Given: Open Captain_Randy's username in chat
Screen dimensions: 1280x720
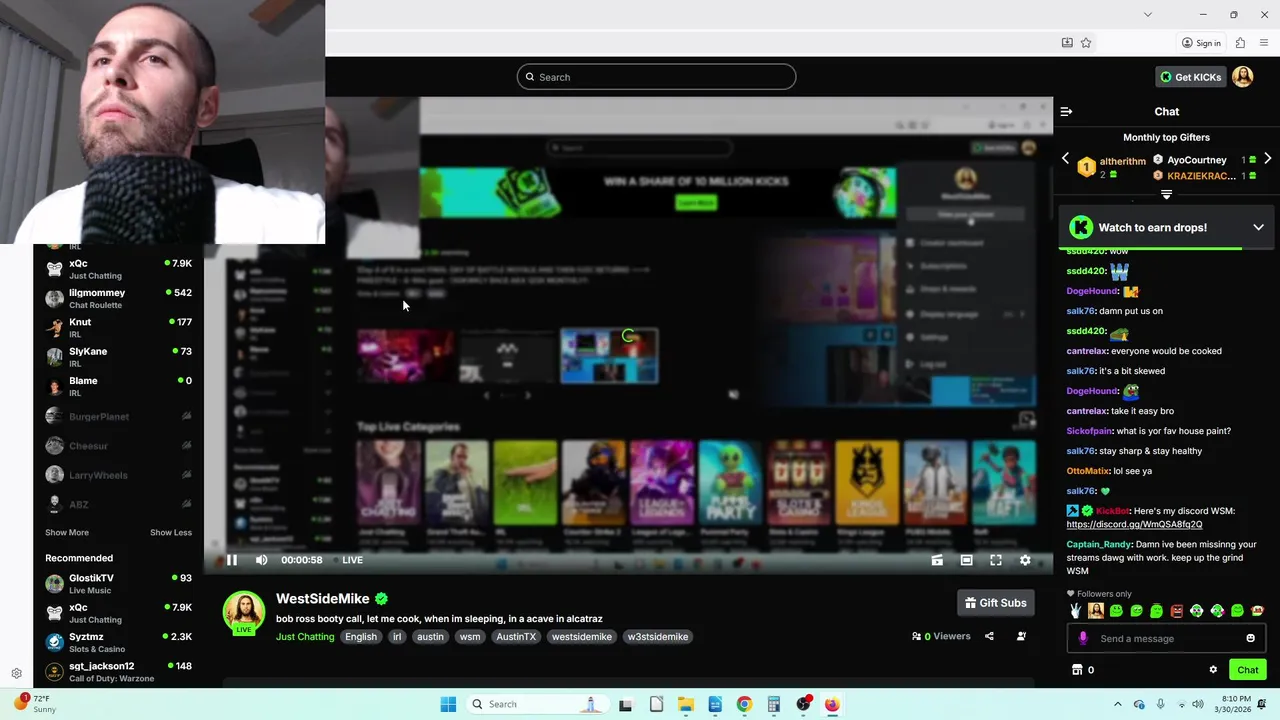Looking at the screenshot, I should click(x=1099, y=545).
